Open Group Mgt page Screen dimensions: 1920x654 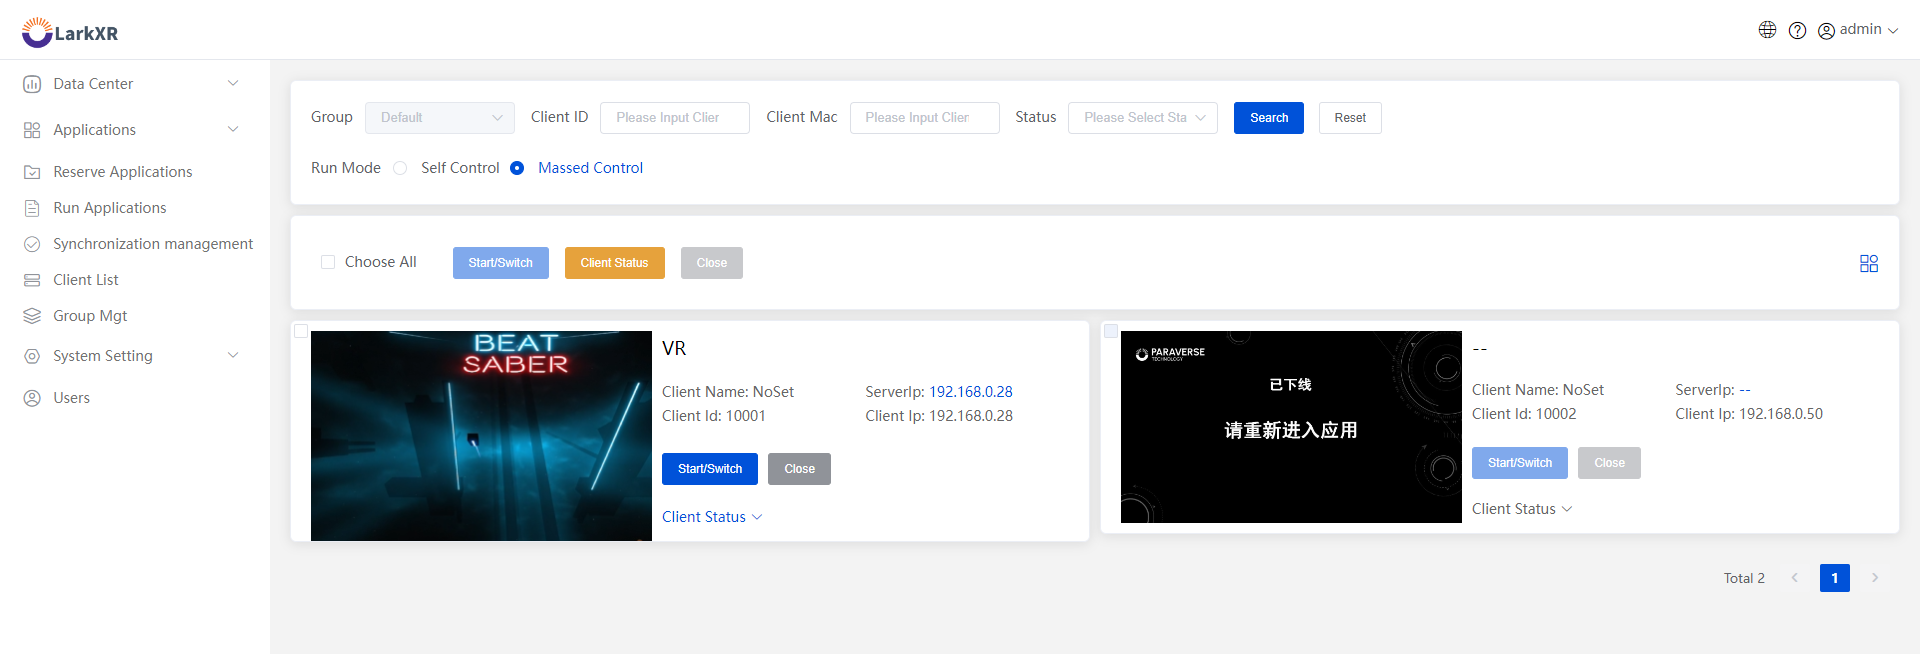tap(90, 316)
